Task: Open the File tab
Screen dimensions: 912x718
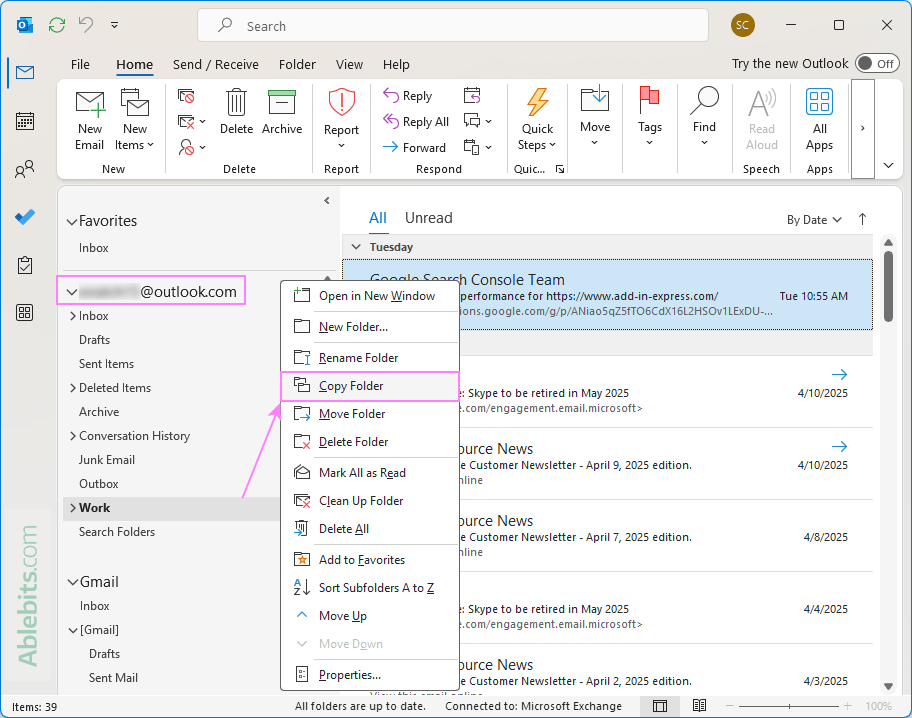Action: tap(80, 64)
